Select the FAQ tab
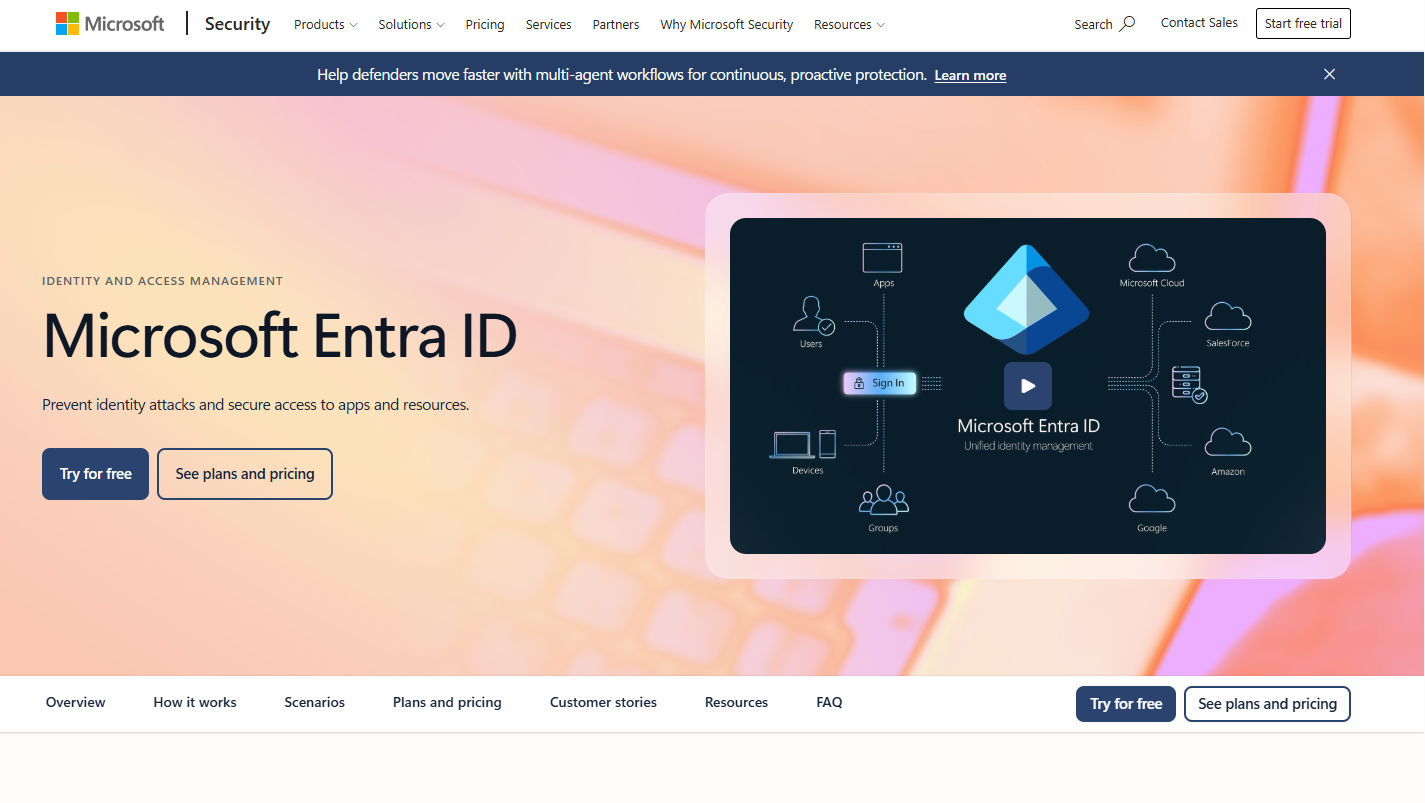This screenshot has width=1425, height=803. (829, 703)
